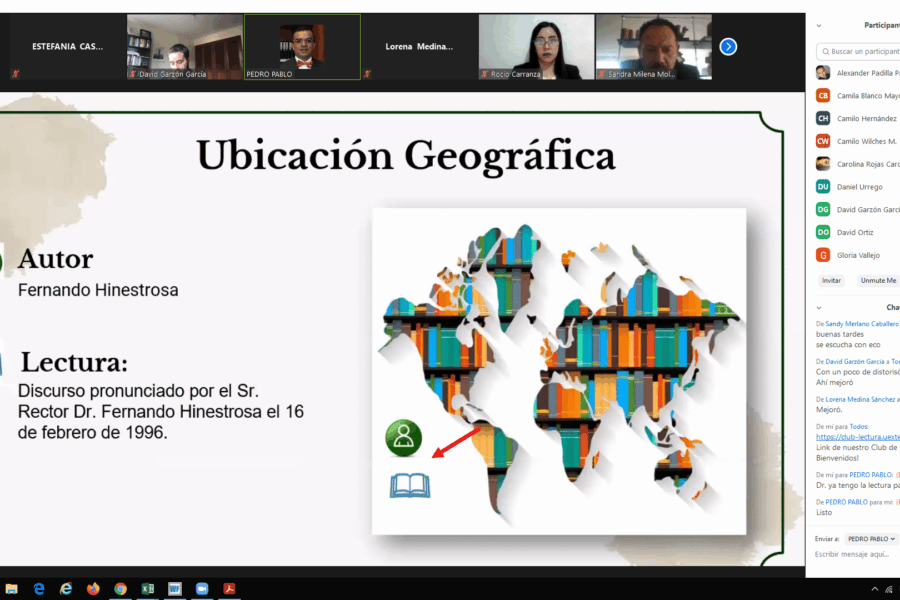Open the 'Enviar a' recipient dropdown

tap(871, 539)
